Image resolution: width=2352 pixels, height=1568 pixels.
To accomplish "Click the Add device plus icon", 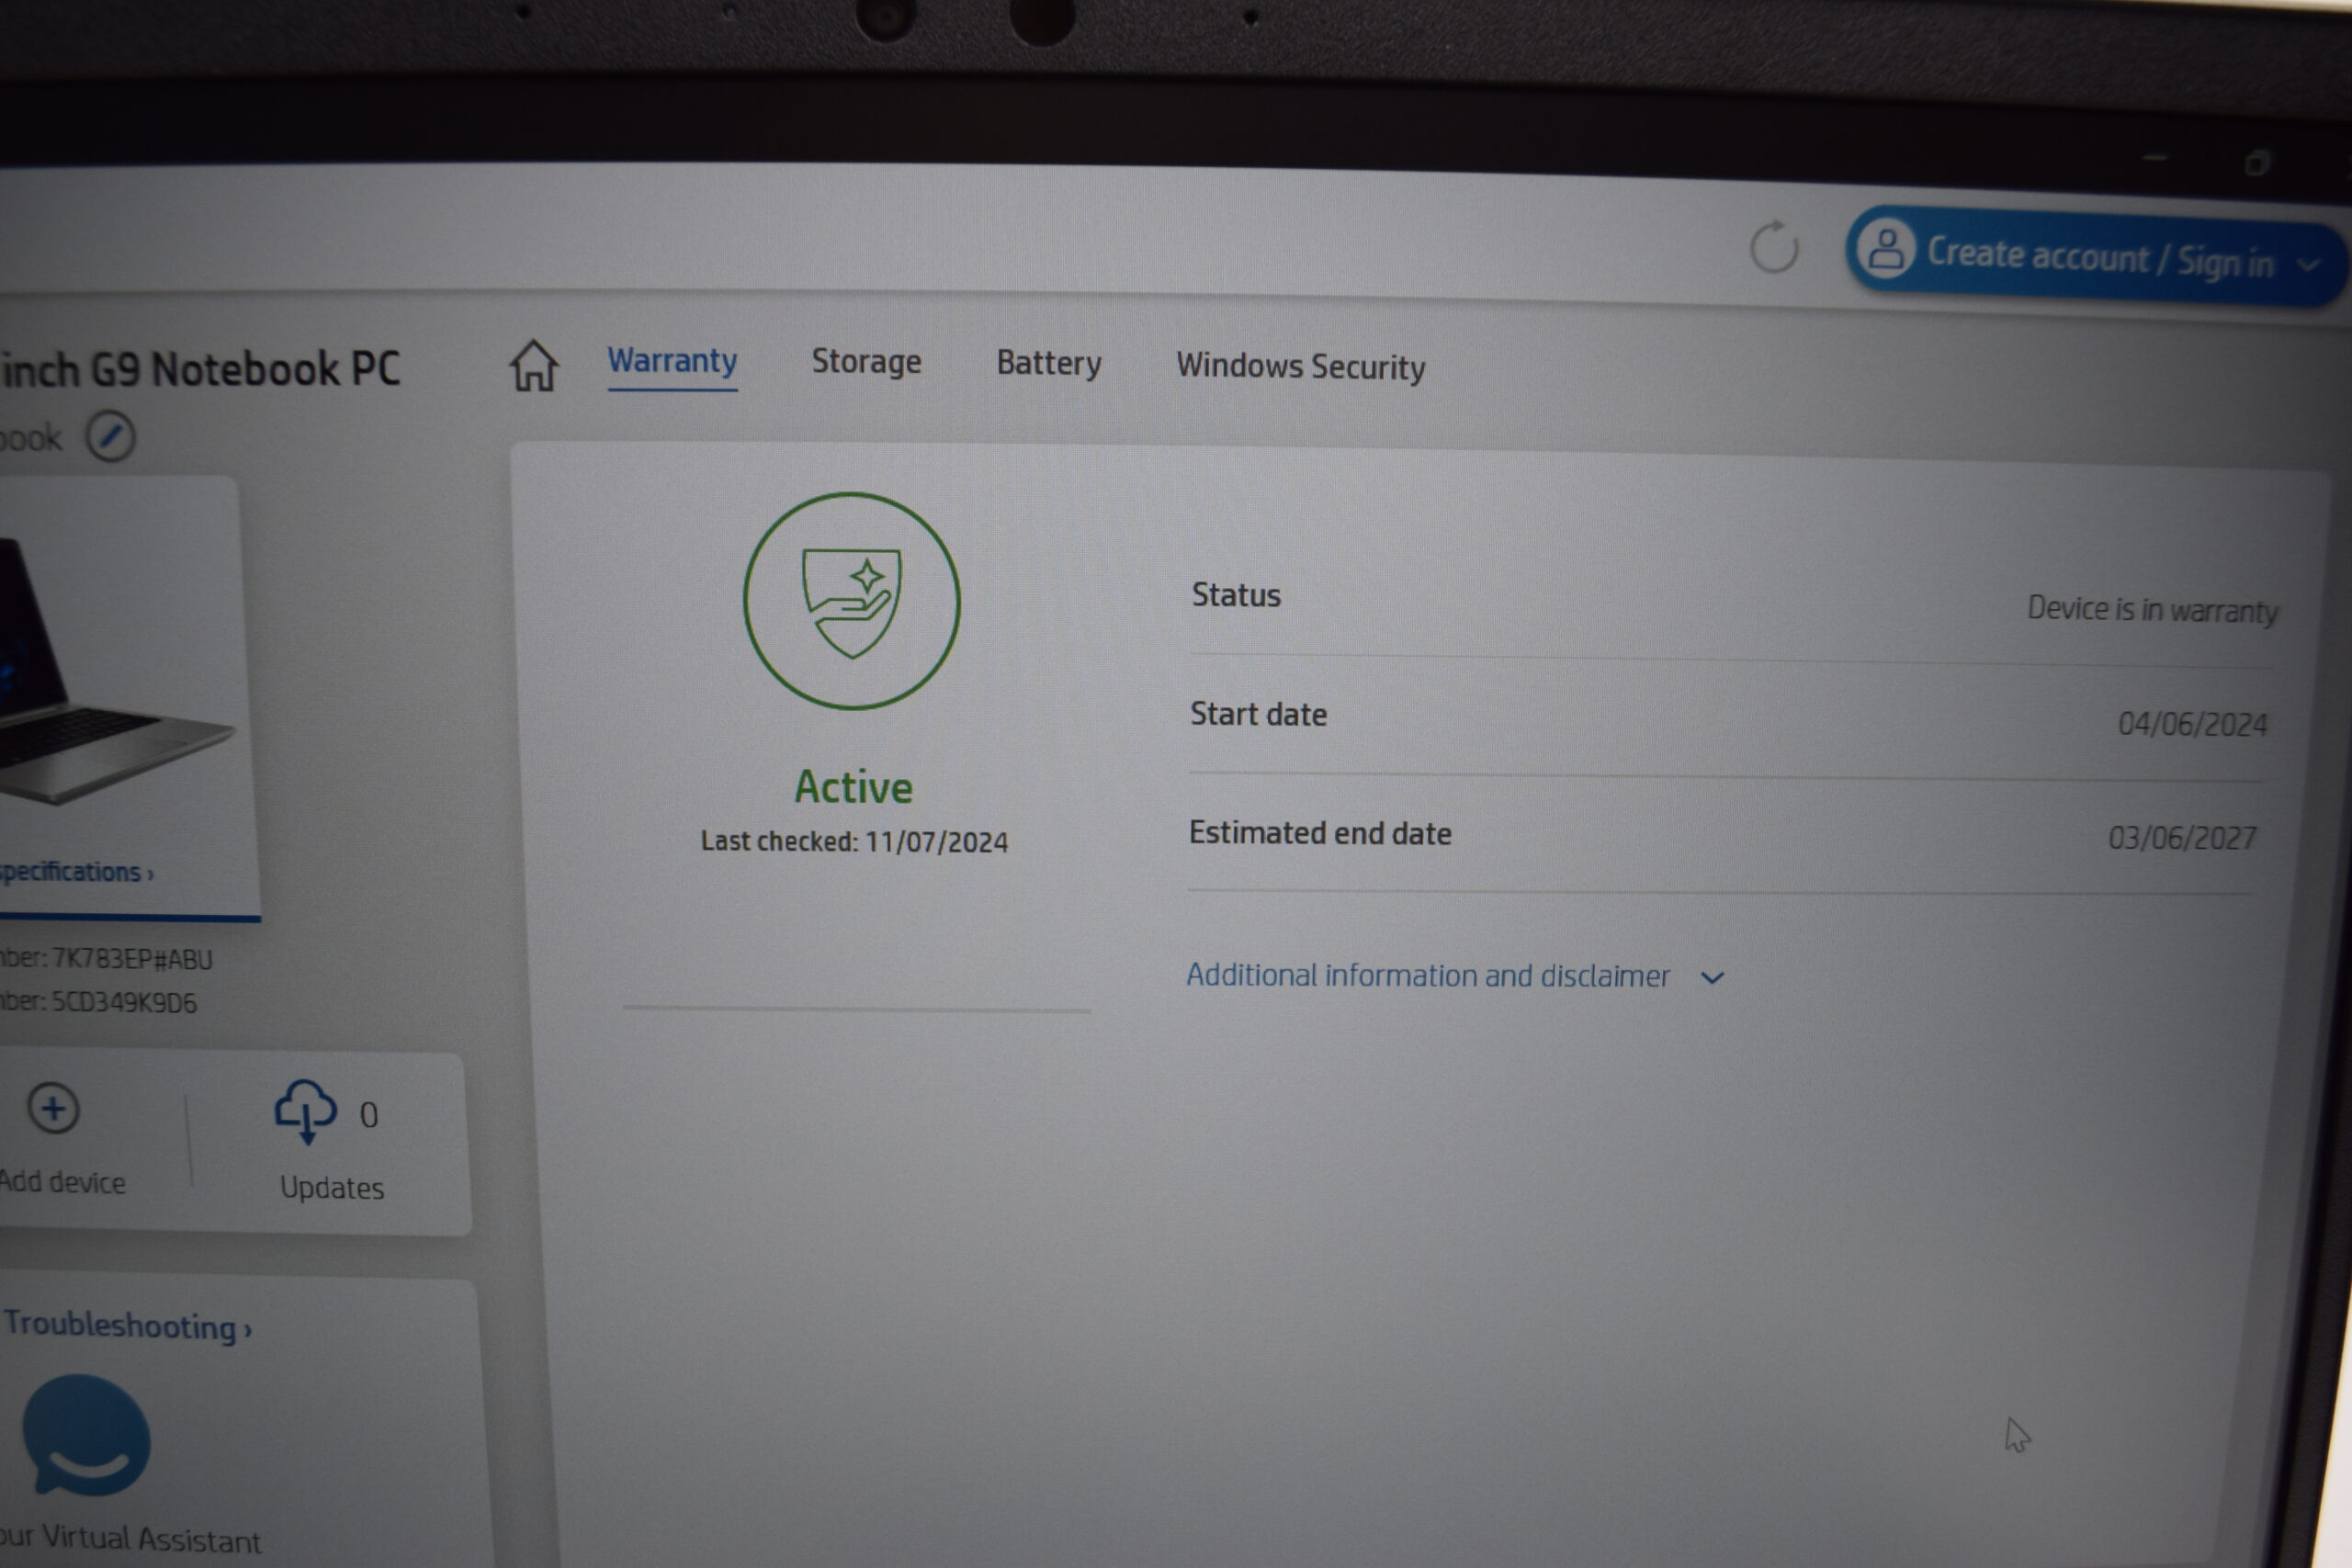I will click(x=53, y=1108).
